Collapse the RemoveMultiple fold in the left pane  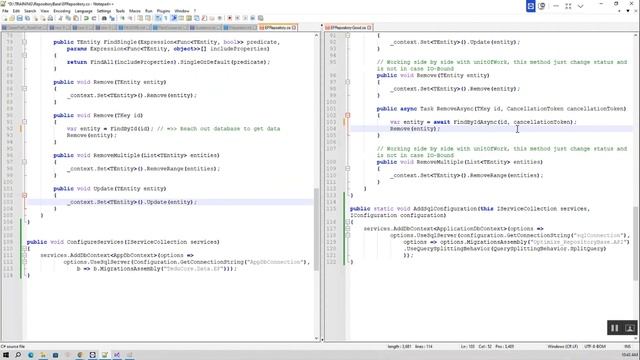[x=24, y=162]
